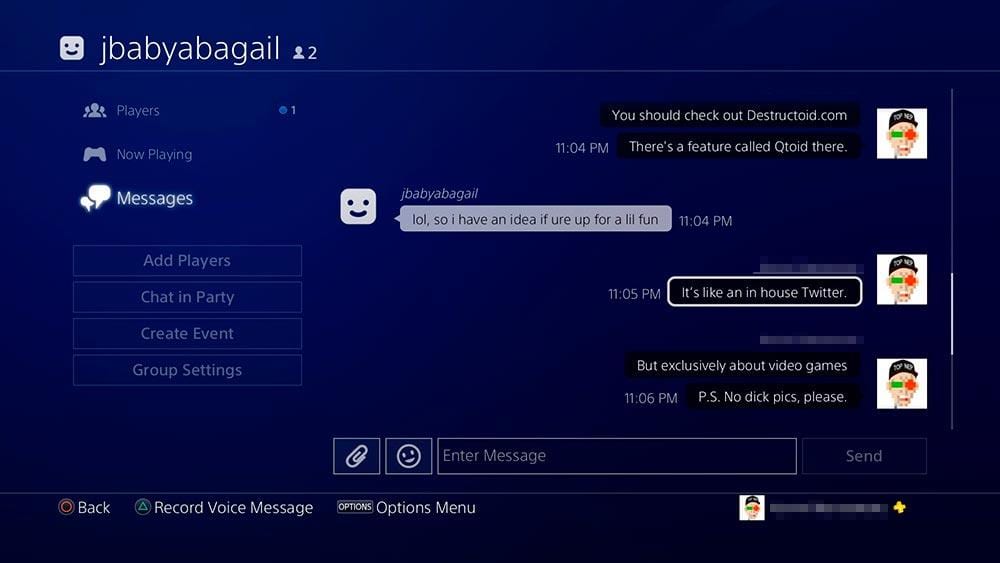Click the member count icon beside the title
Screen dimensions: 1000x563
305,53
